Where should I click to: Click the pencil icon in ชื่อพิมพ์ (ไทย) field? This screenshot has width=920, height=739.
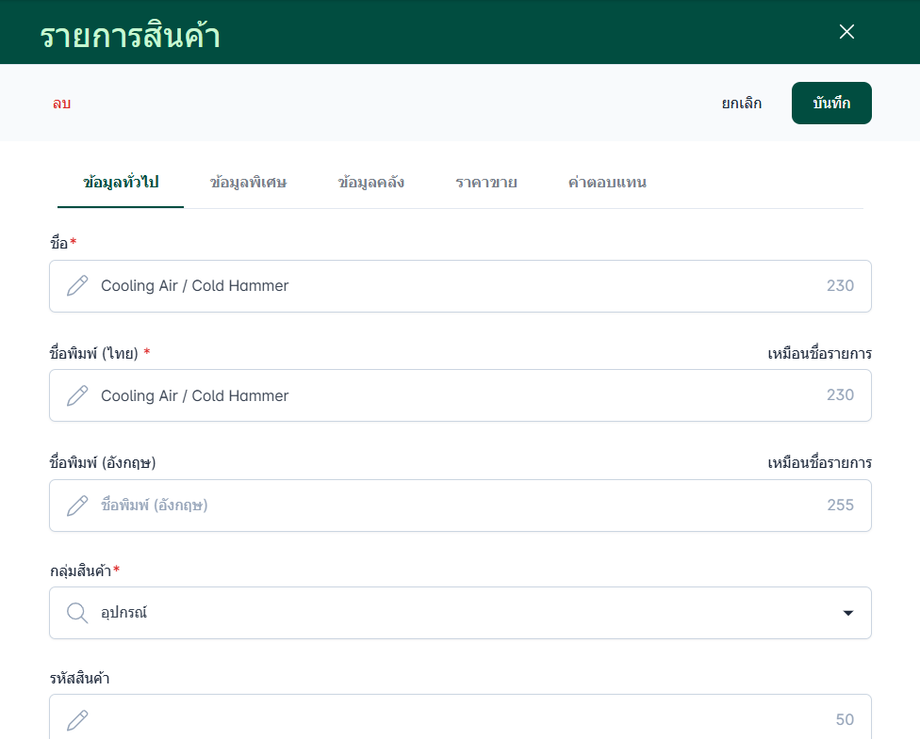pos(77,396)
